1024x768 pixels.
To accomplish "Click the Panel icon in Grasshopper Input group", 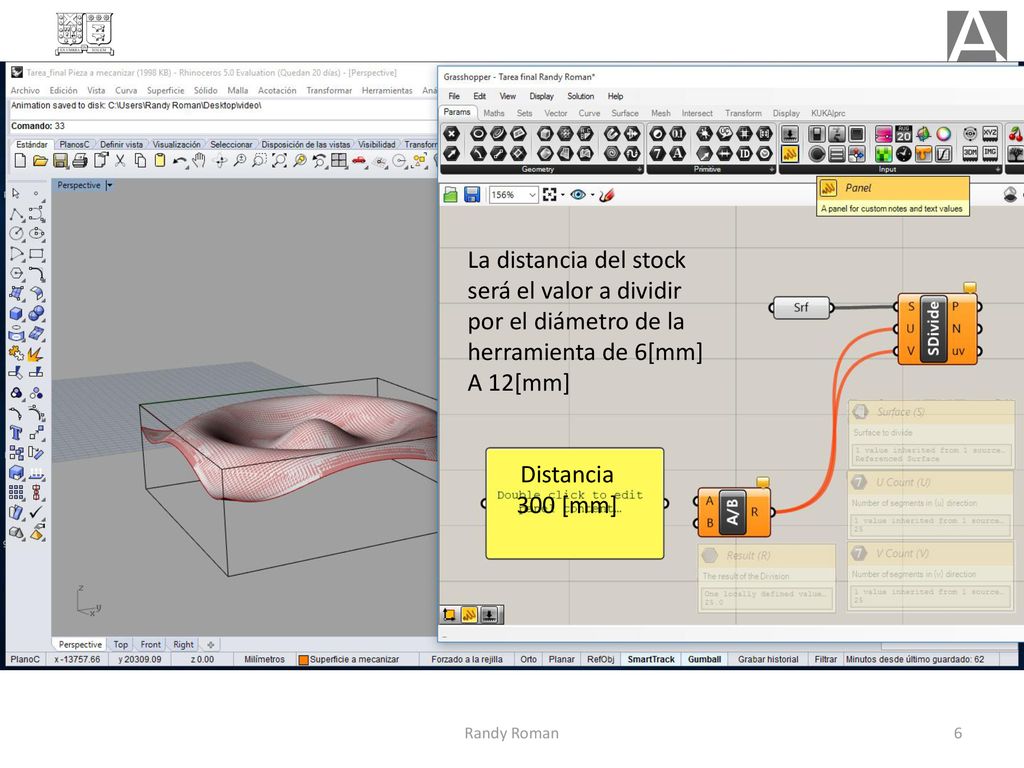I will (790, 154).
